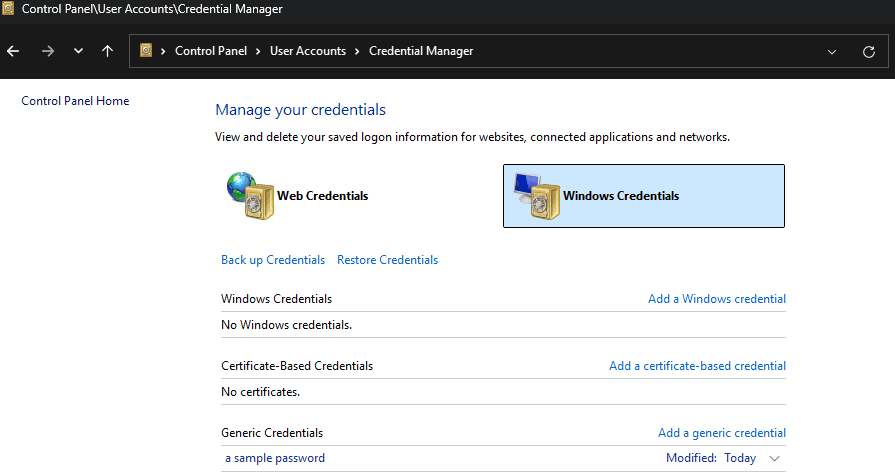This screenshot has height=475, width=895.
Task: Click the Credential Manager title bar icon
Action: 8,9
